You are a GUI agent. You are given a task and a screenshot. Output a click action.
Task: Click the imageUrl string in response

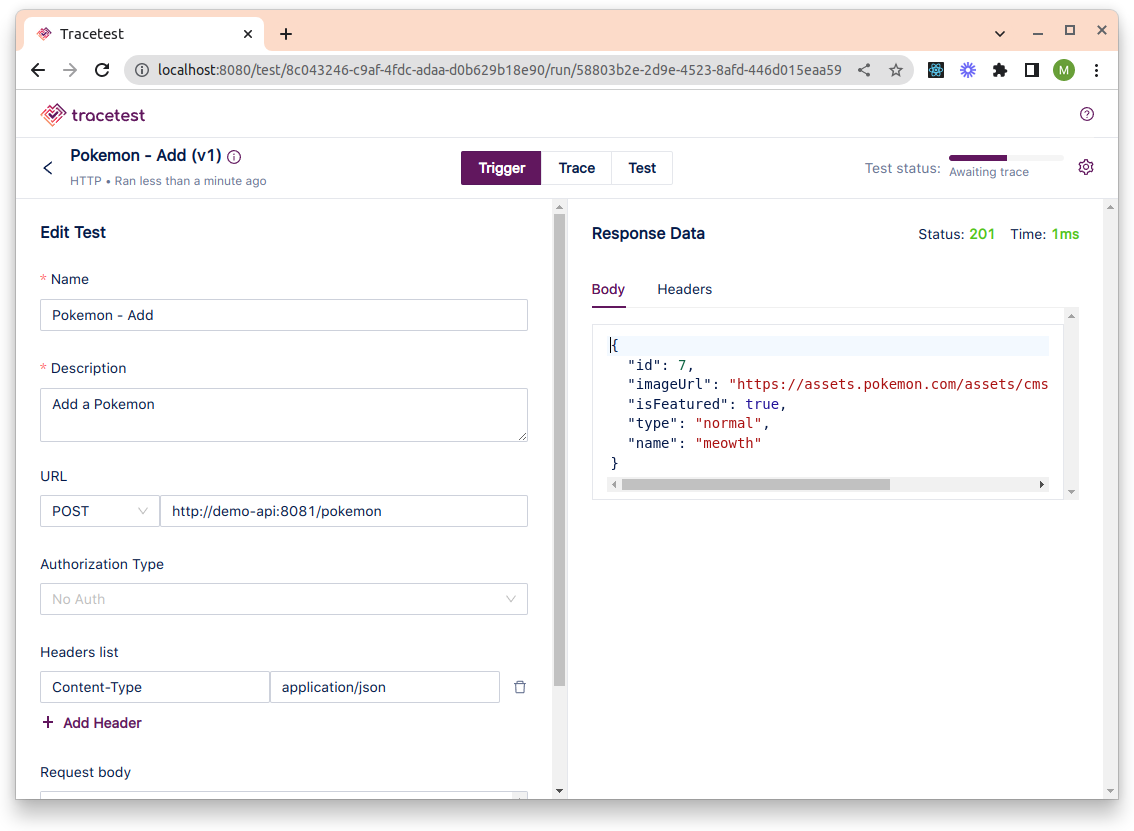click(x=889, y=384)
